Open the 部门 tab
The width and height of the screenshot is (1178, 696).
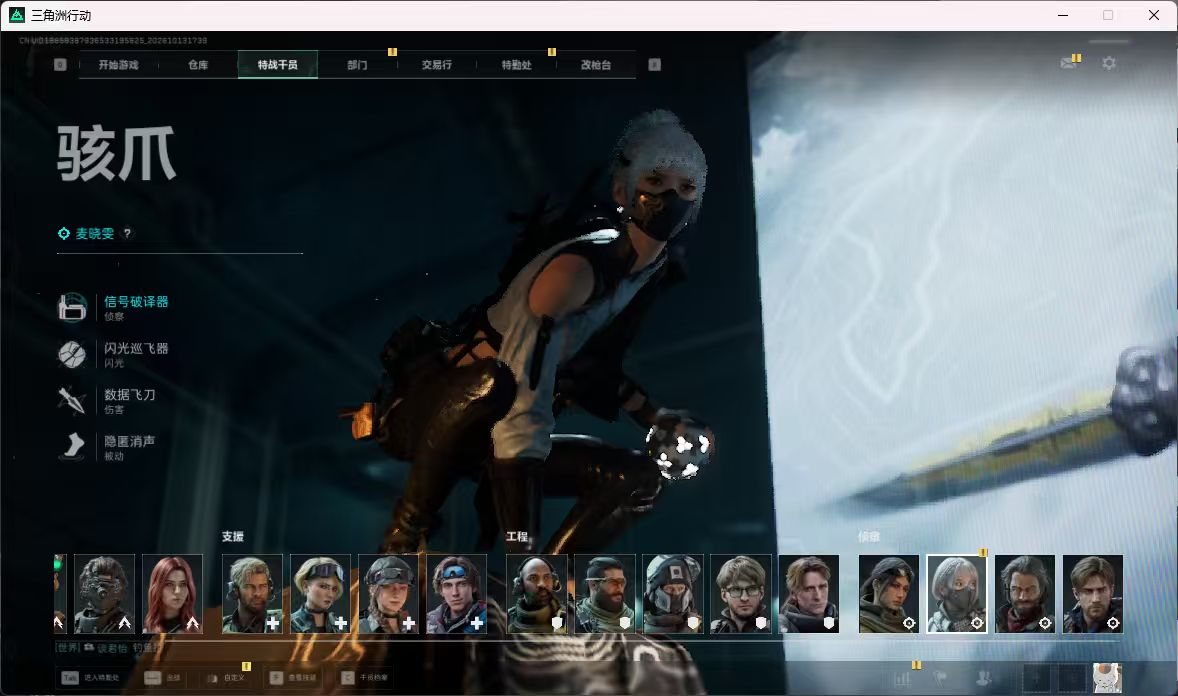[x=358, y=65]
